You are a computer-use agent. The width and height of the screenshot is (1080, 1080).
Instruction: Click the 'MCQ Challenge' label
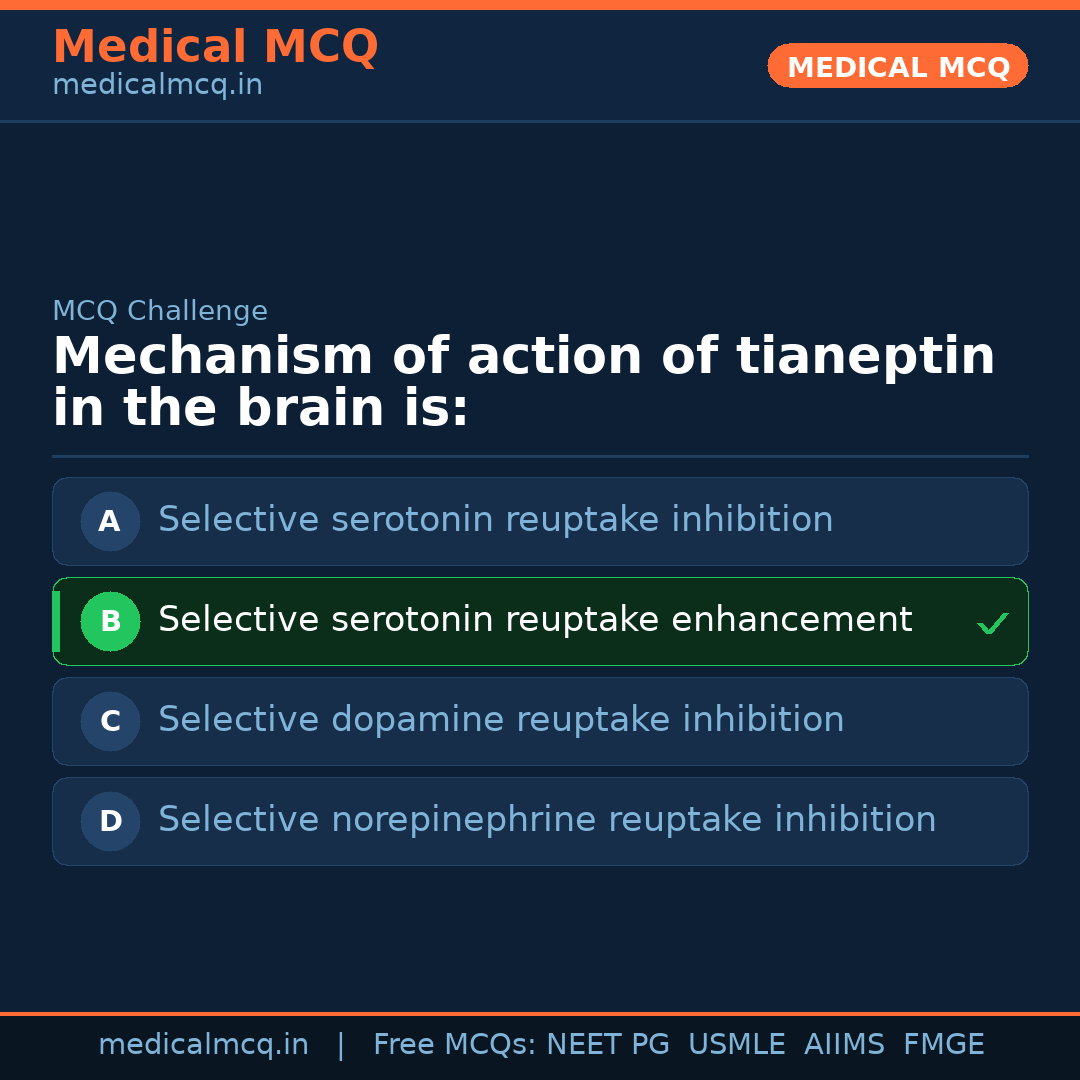pos(160,311)
